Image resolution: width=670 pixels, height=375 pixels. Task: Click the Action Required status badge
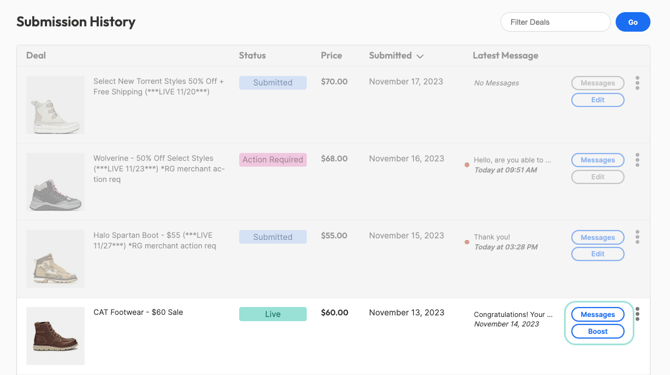[273, 160]
